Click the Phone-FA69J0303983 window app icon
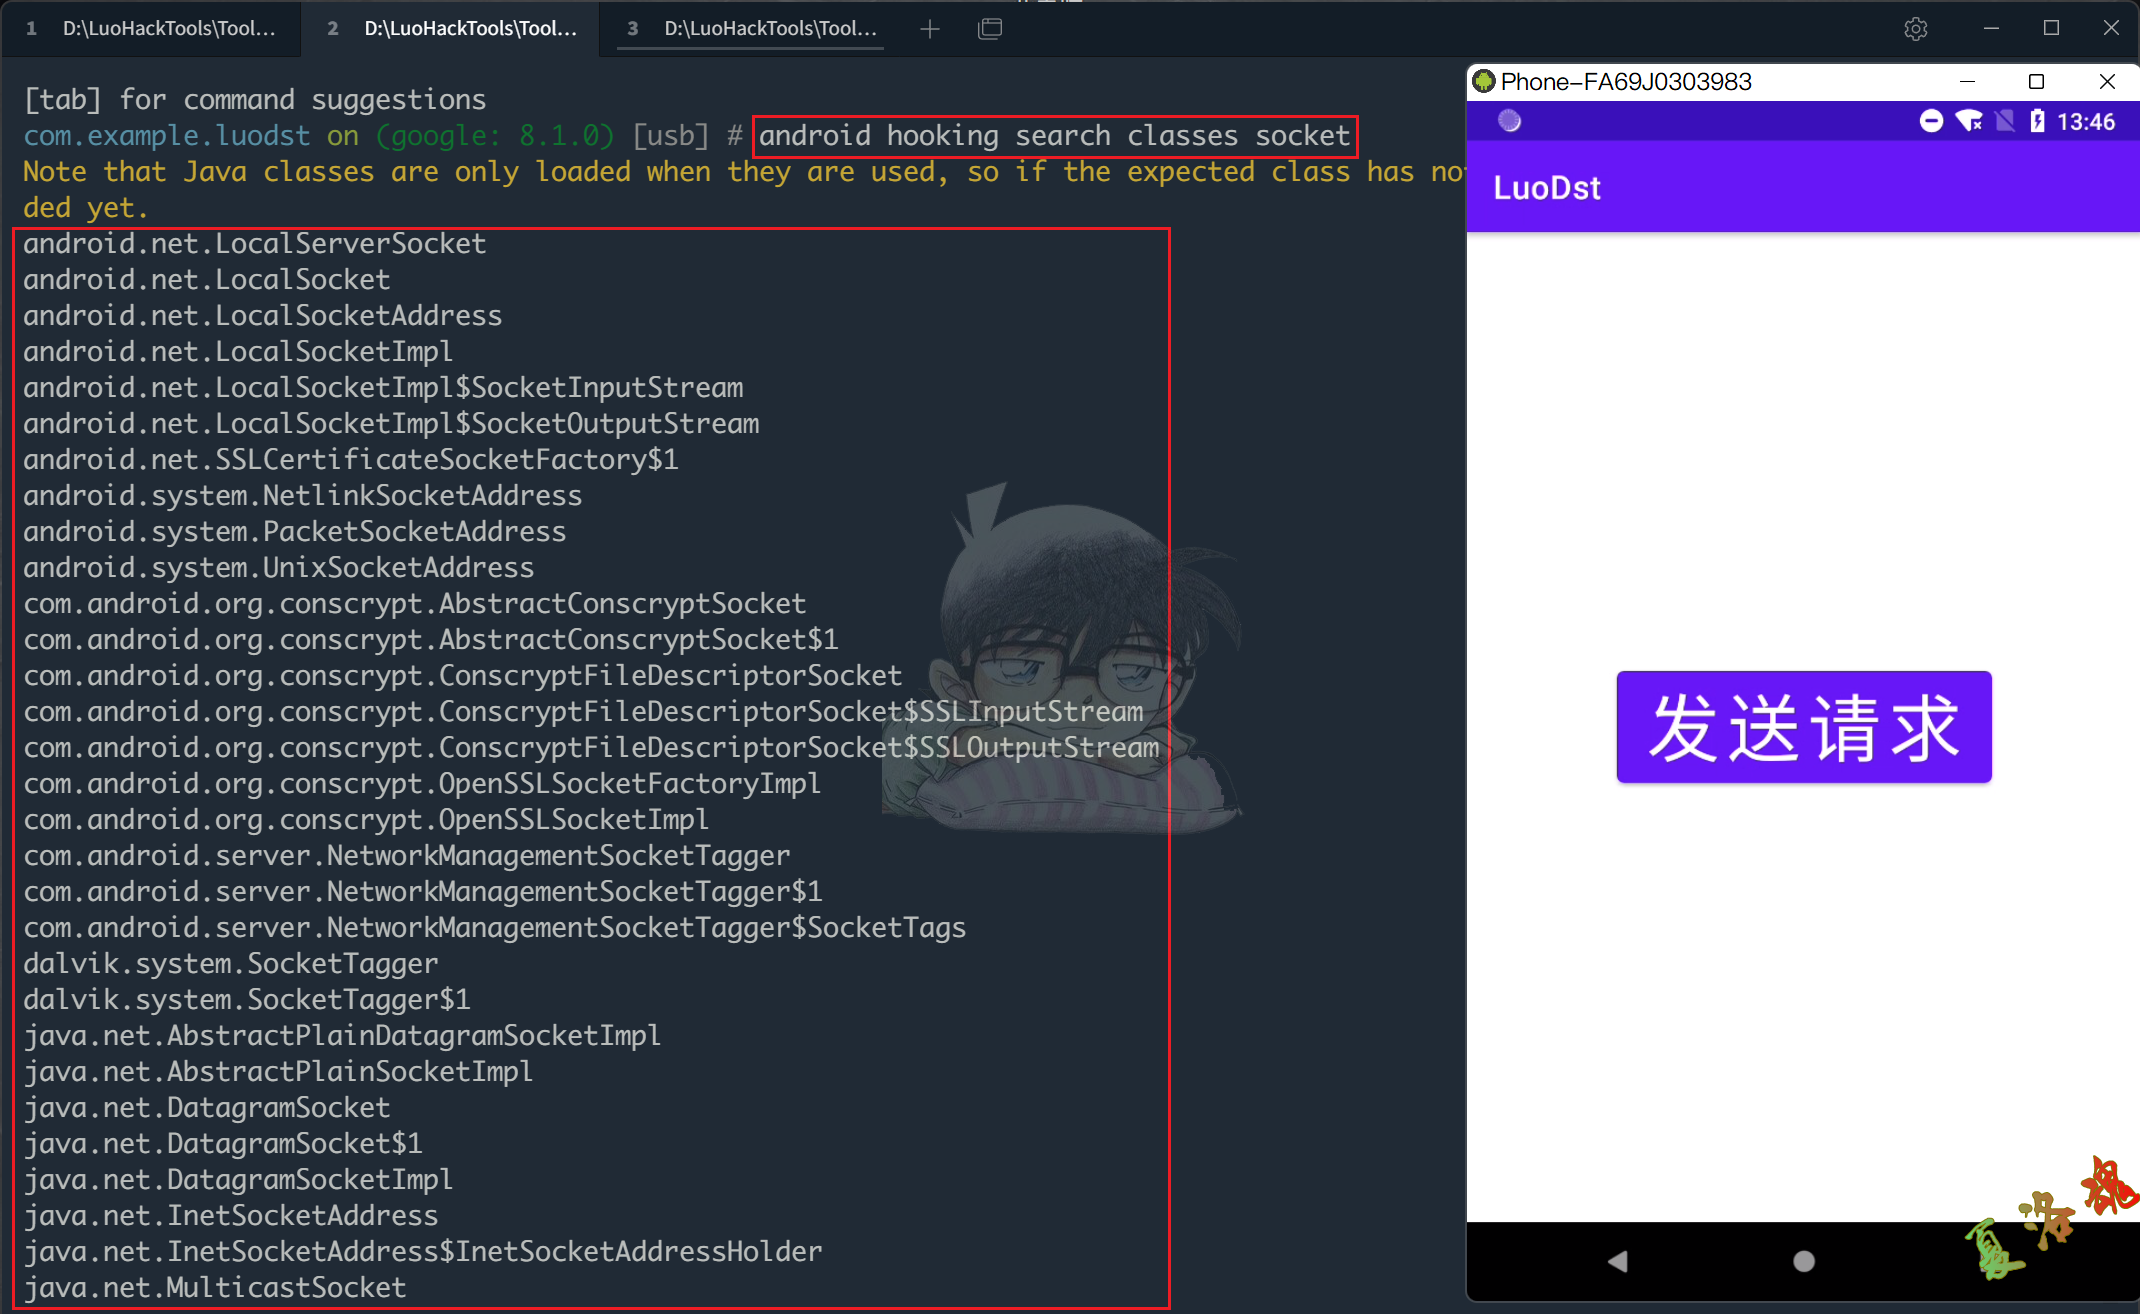2140x1314 pixels. pos(1484,82)
